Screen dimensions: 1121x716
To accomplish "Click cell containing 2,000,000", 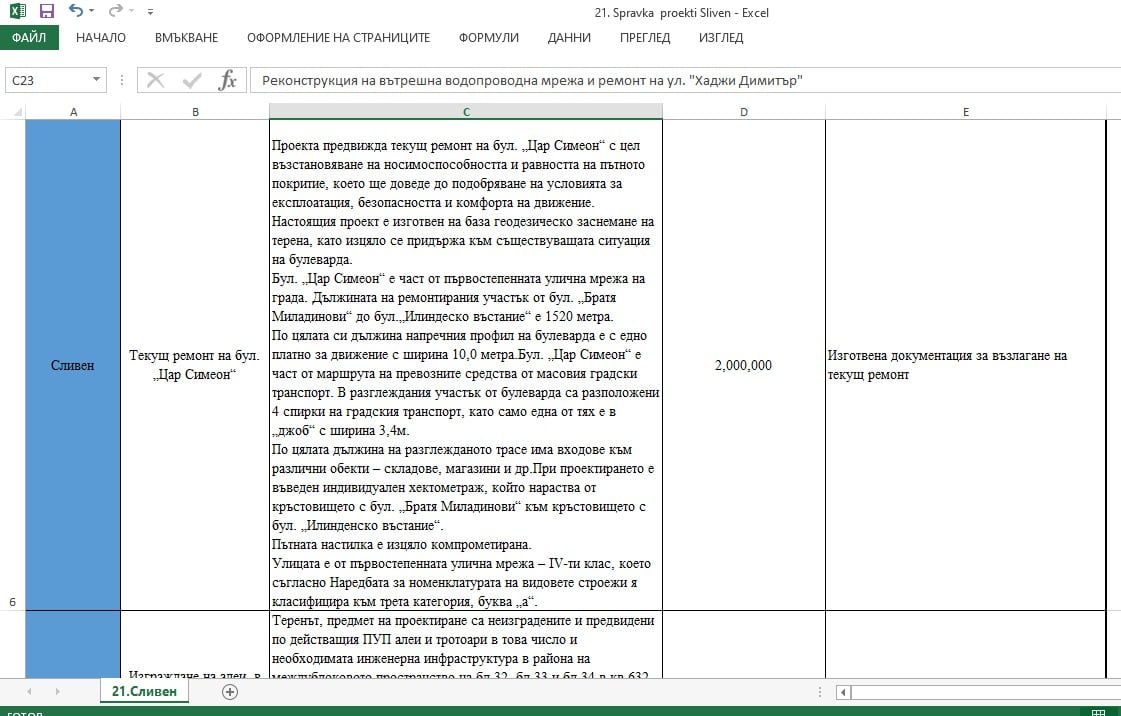I will [744, 366].
